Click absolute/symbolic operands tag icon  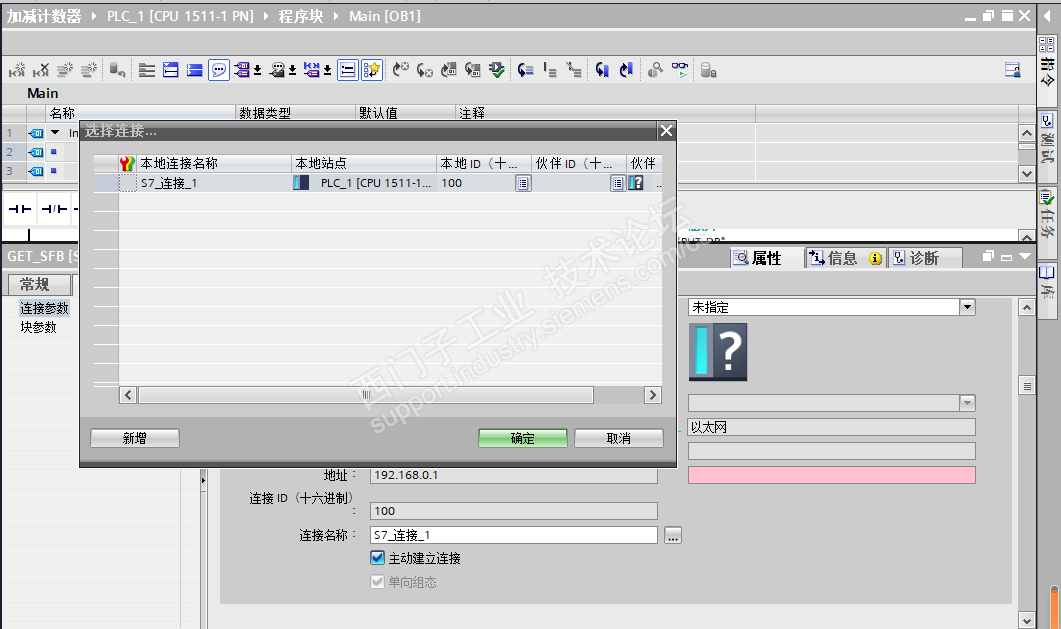tap(242, 70)
